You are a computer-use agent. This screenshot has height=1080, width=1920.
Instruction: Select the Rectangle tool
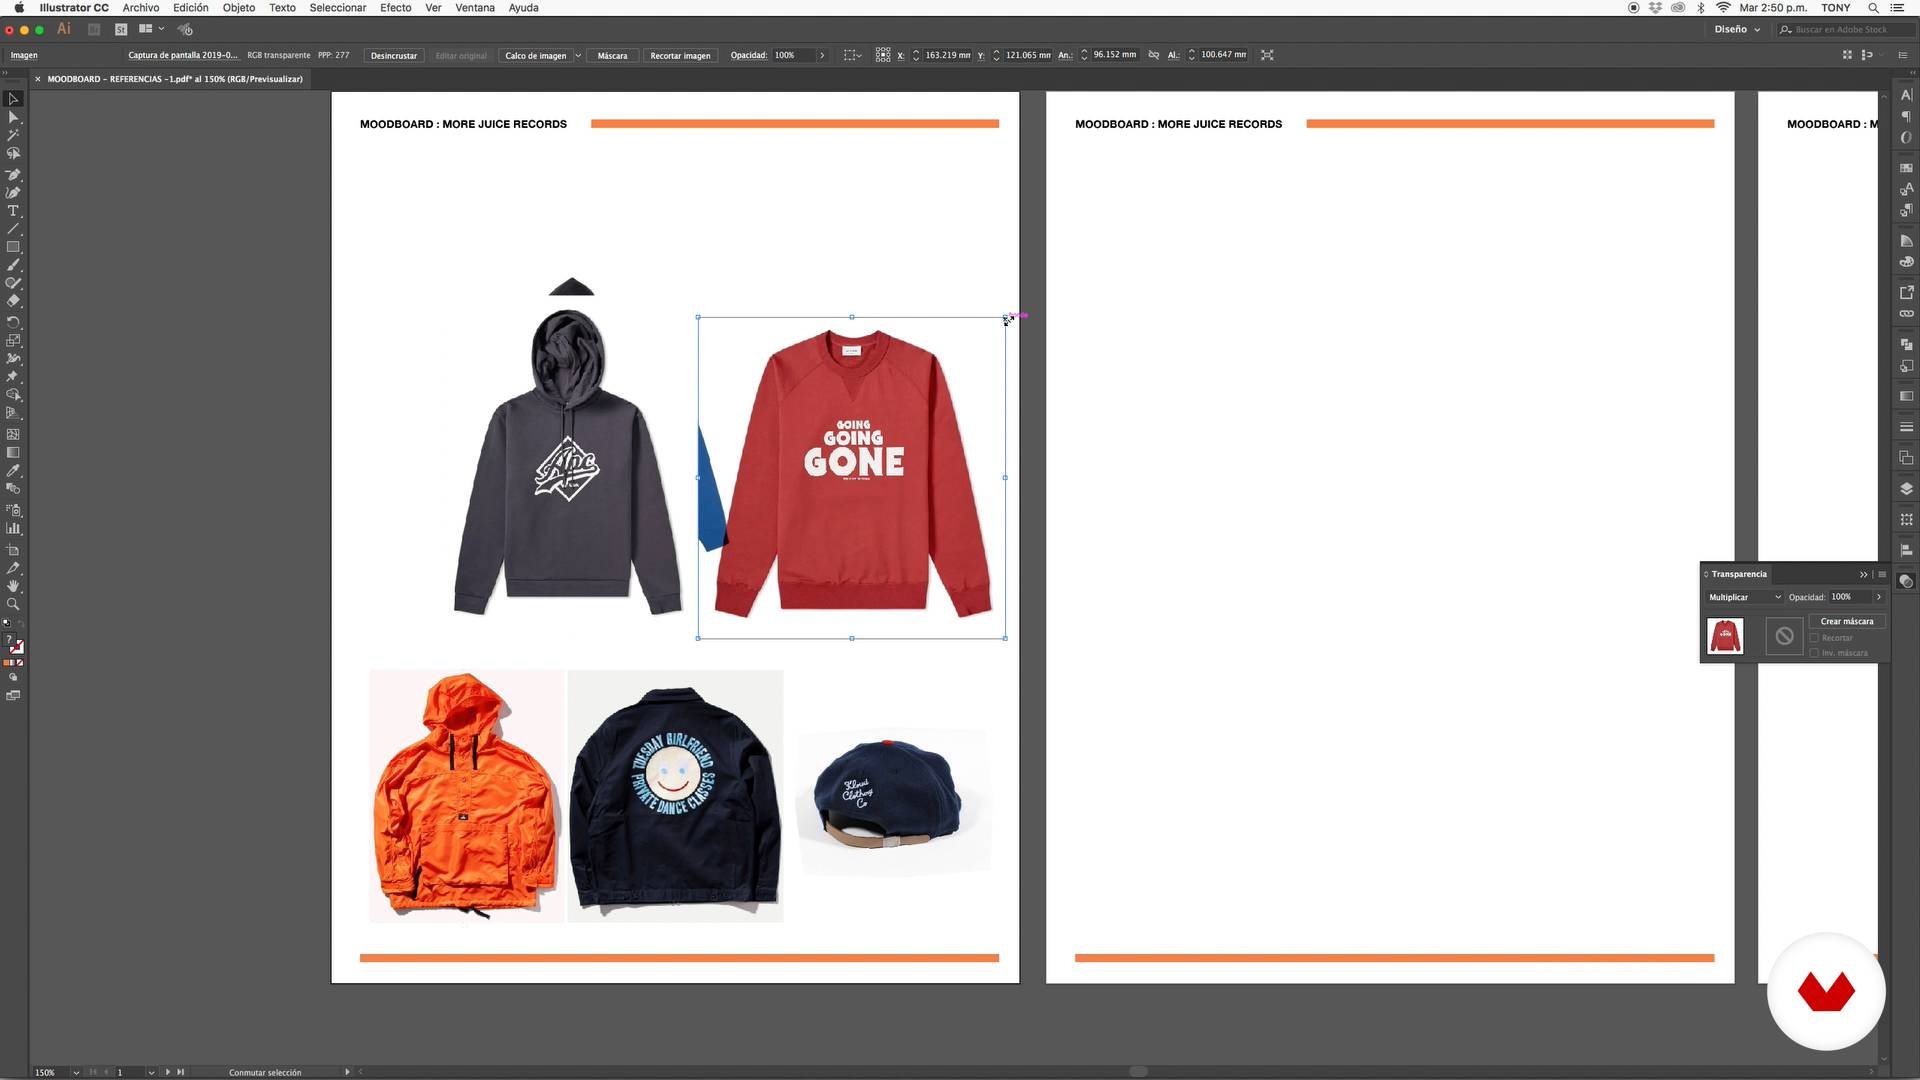13,247
